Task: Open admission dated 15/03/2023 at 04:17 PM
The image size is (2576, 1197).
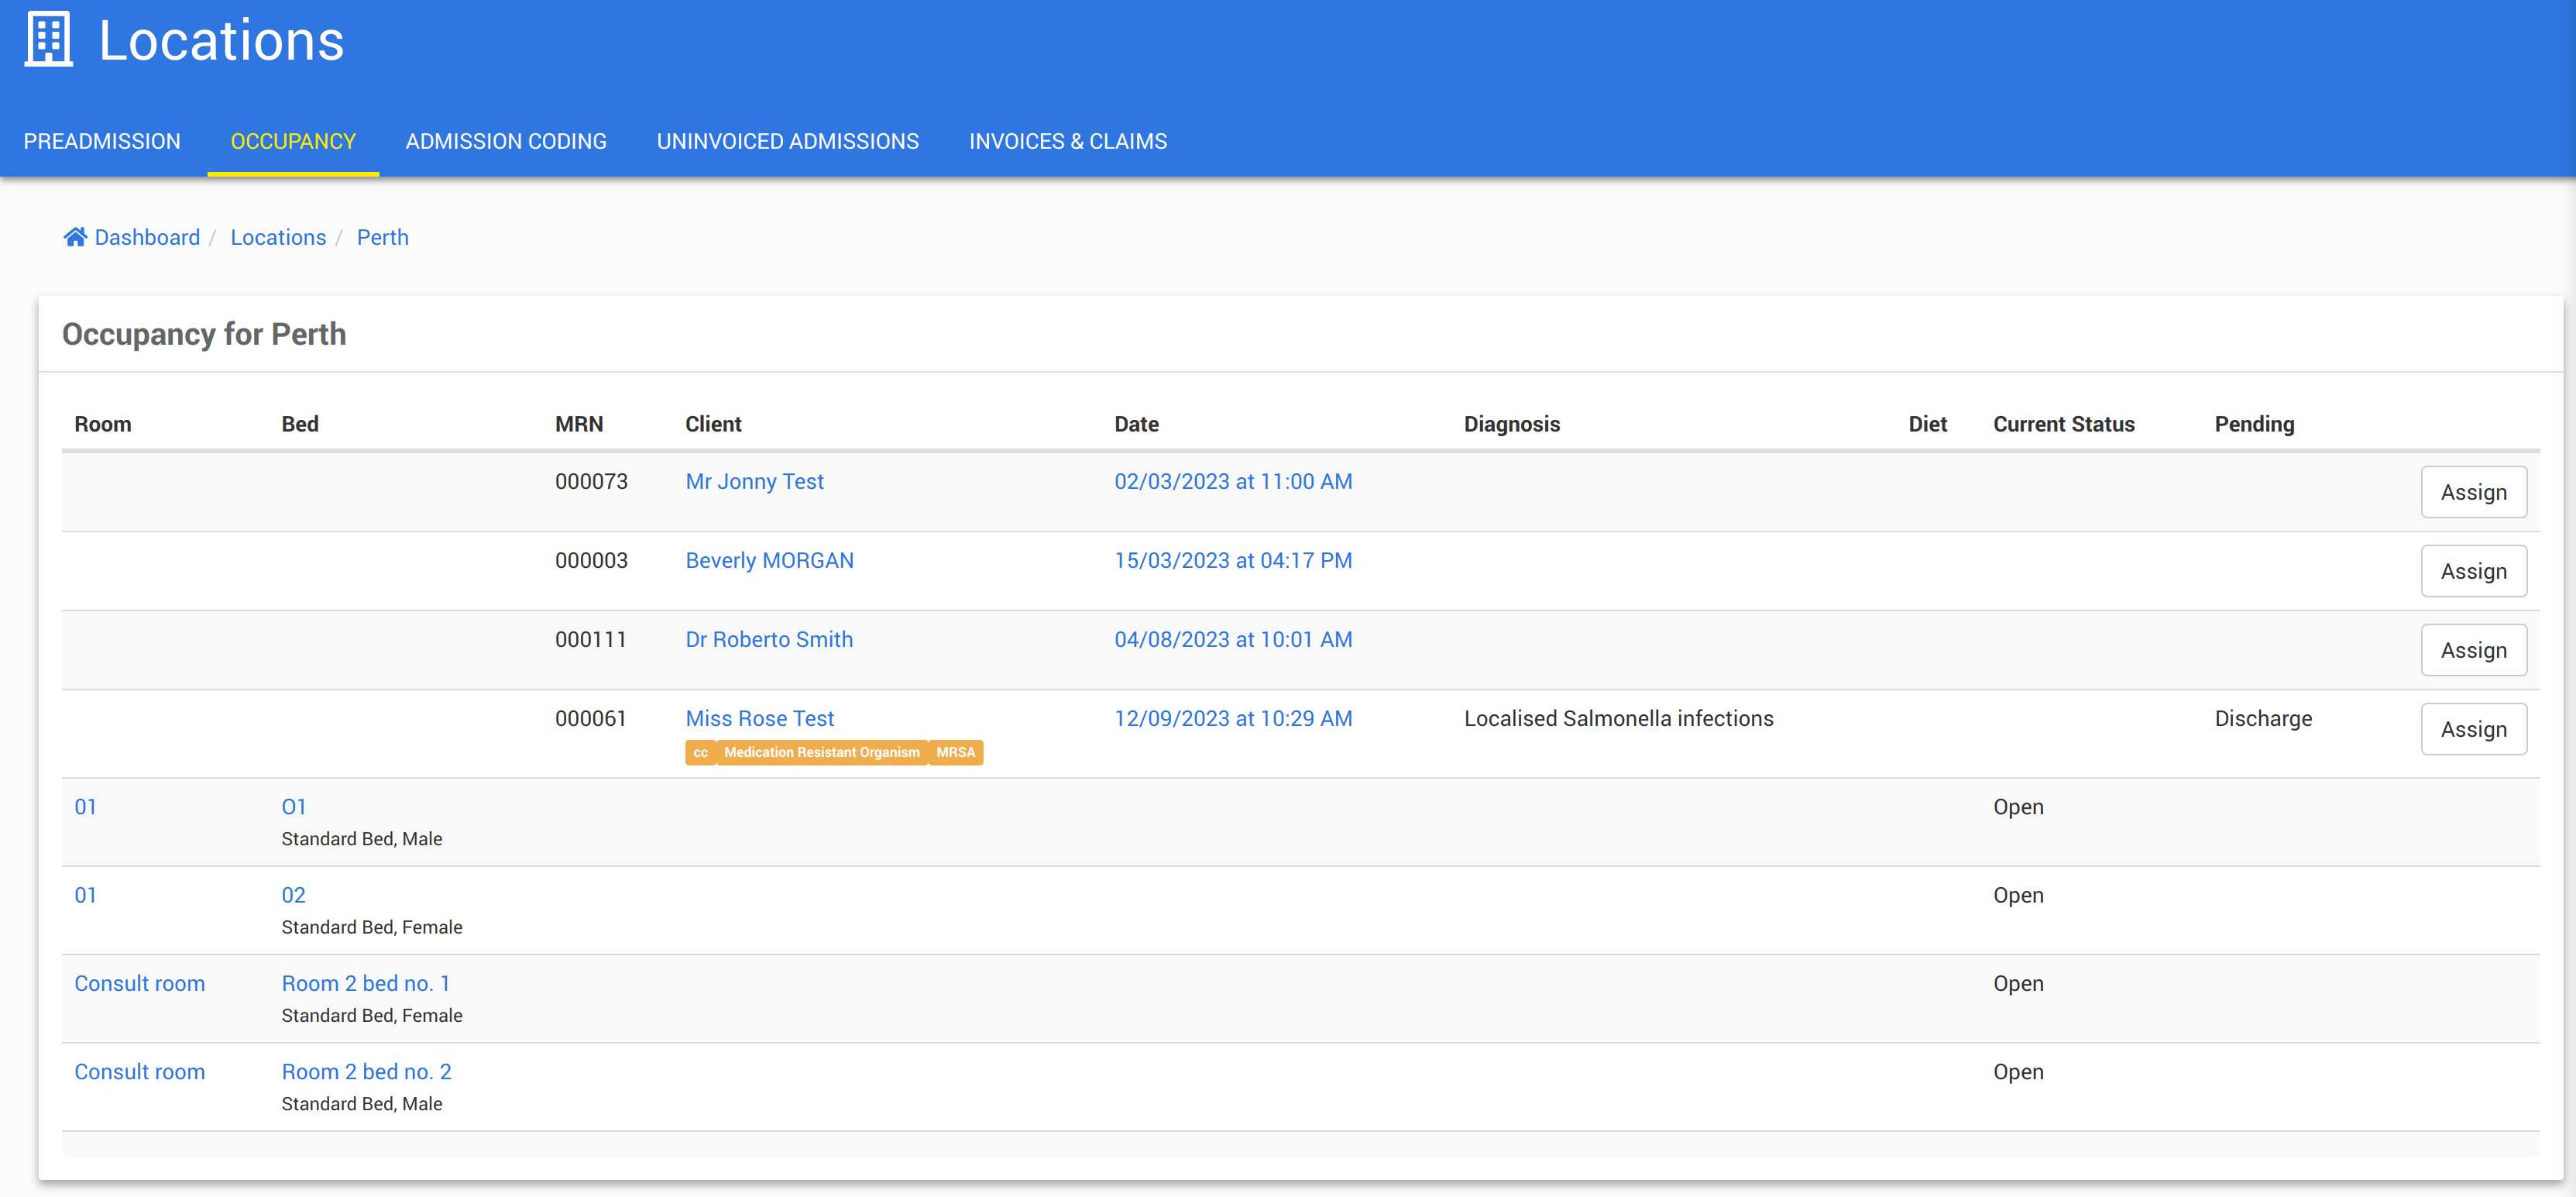Action: (x=1232, y=560)
